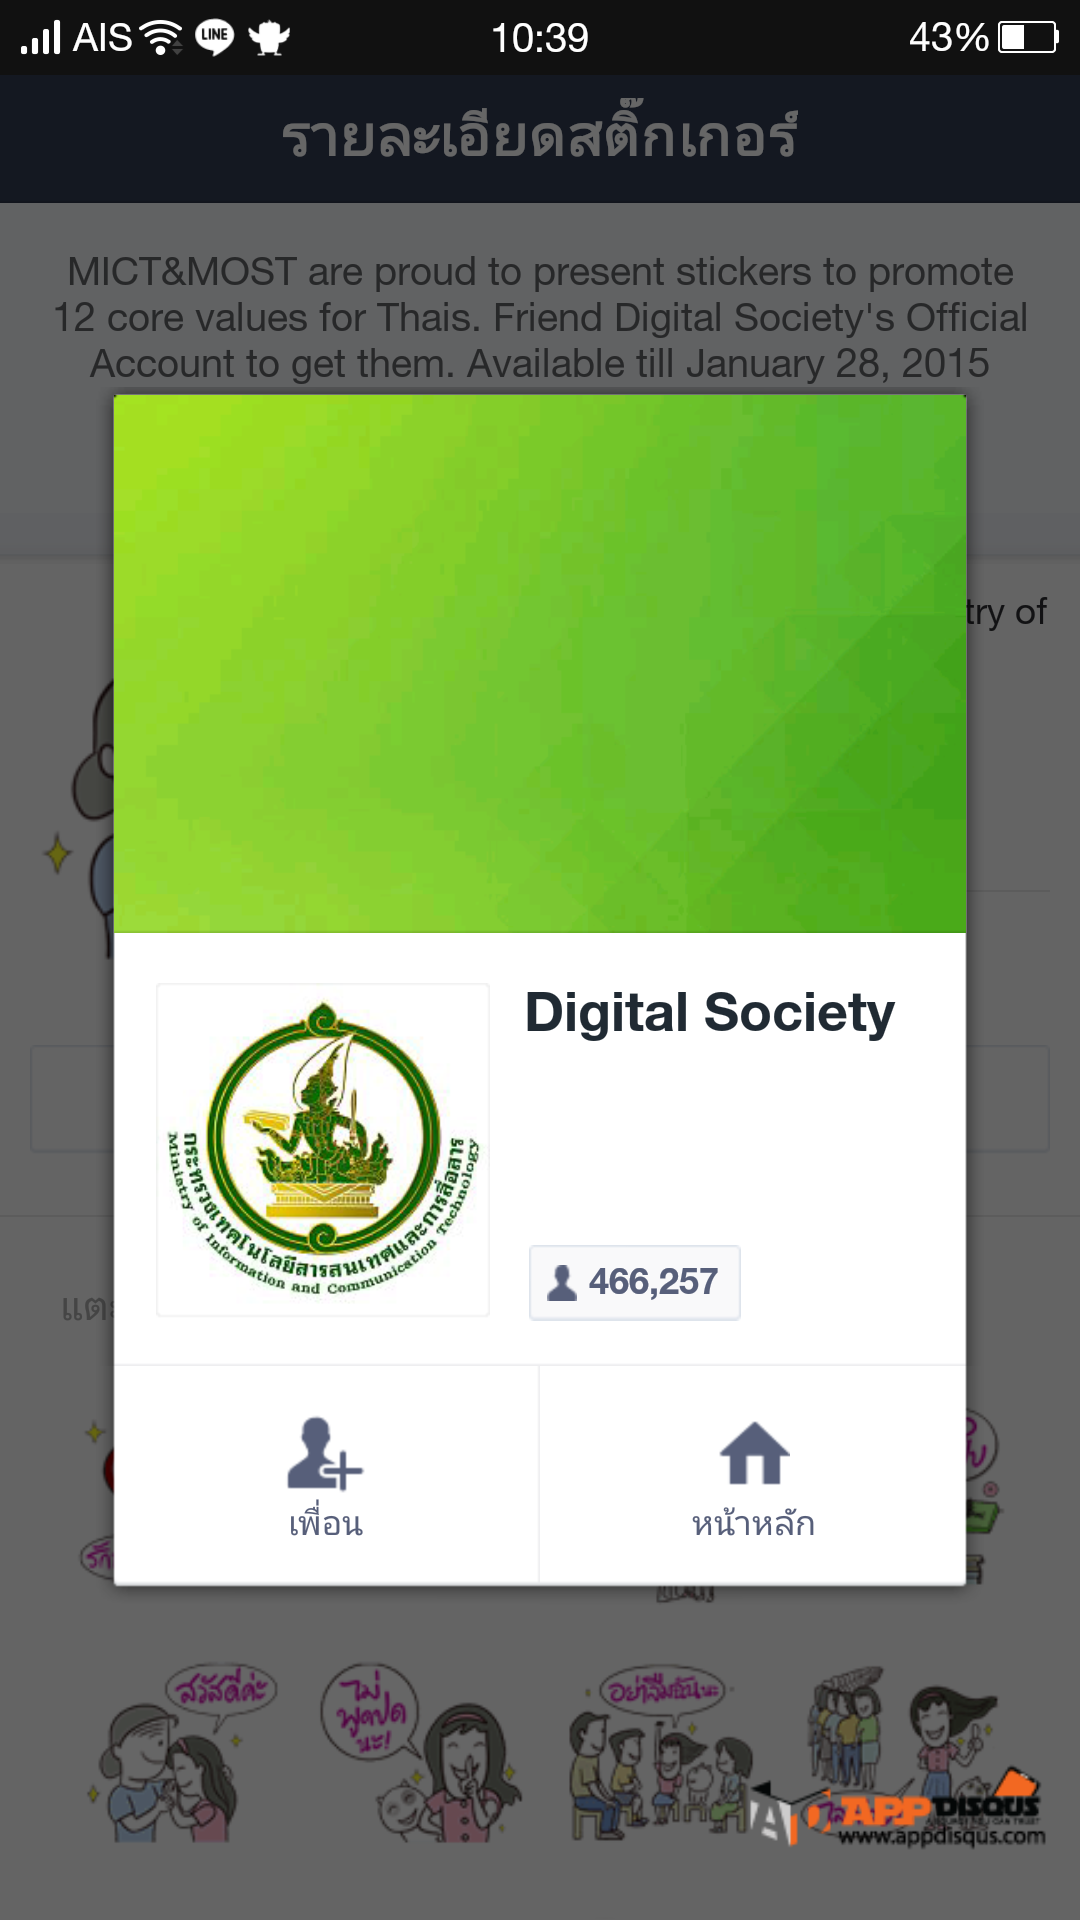The height and width of the screenshot is (1920, 1080).
Task: Tap the cellular signal bars icon
Action: point(41,38)
